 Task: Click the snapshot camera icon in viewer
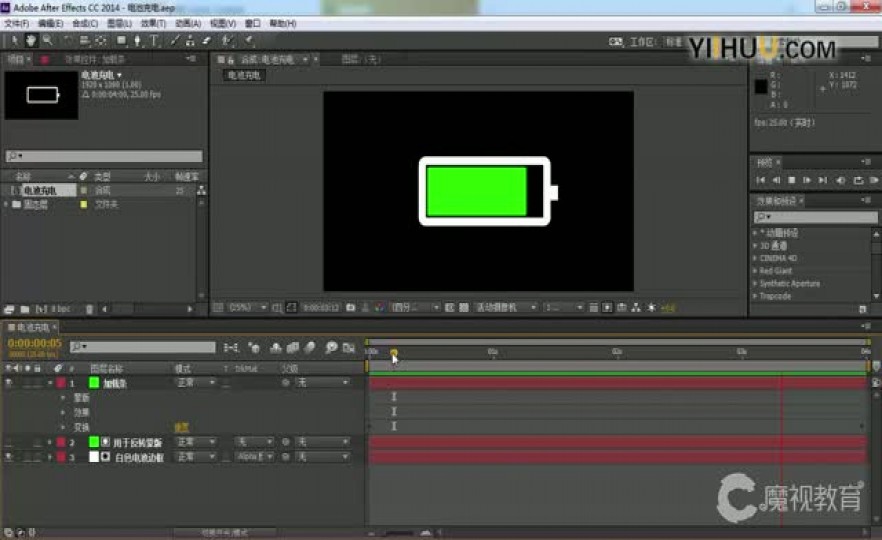click(350, 308)
